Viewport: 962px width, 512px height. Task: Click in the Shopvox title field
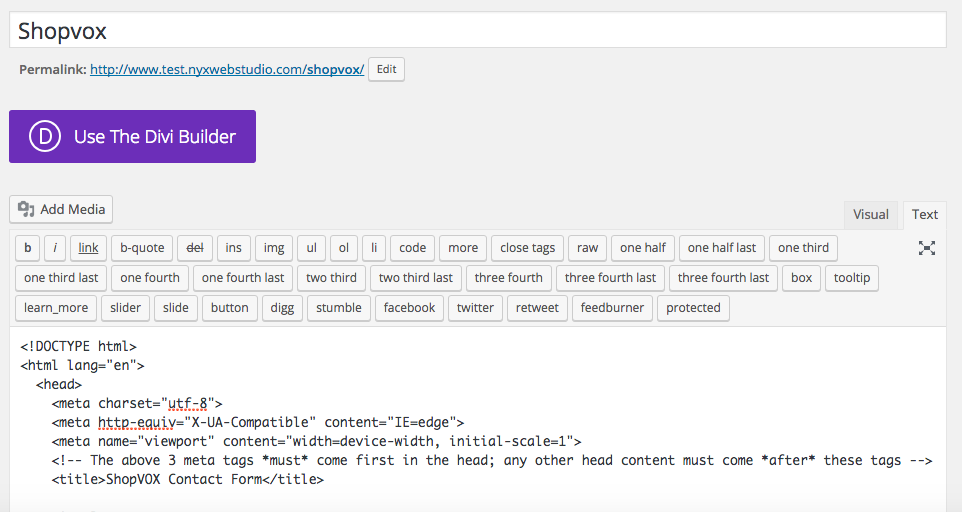tap(478, 30)
